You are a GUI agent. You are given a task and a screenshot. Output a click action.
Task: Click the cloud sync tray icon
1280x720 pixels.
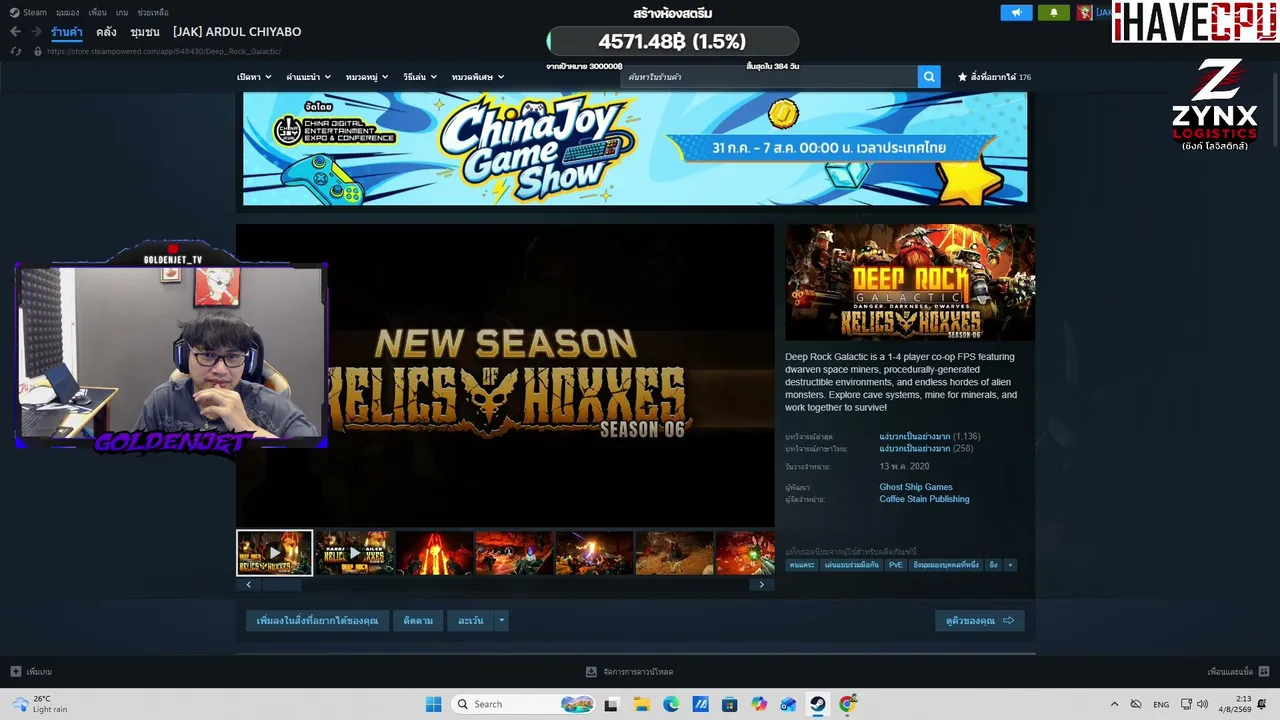1135,704
